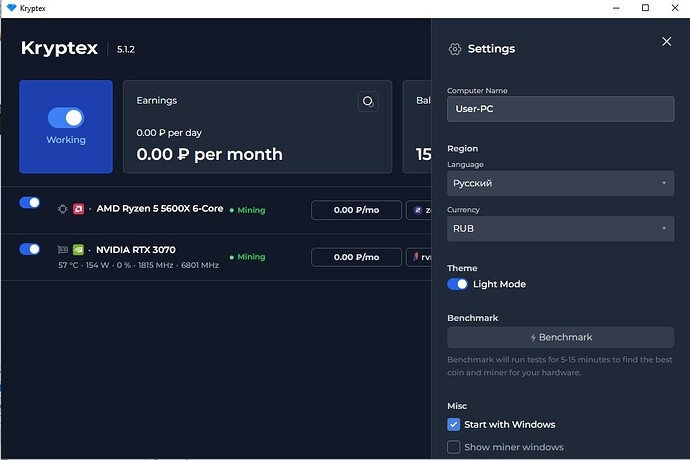
Task: Click the coin icon in the Ryzen row
Action: 418,210
